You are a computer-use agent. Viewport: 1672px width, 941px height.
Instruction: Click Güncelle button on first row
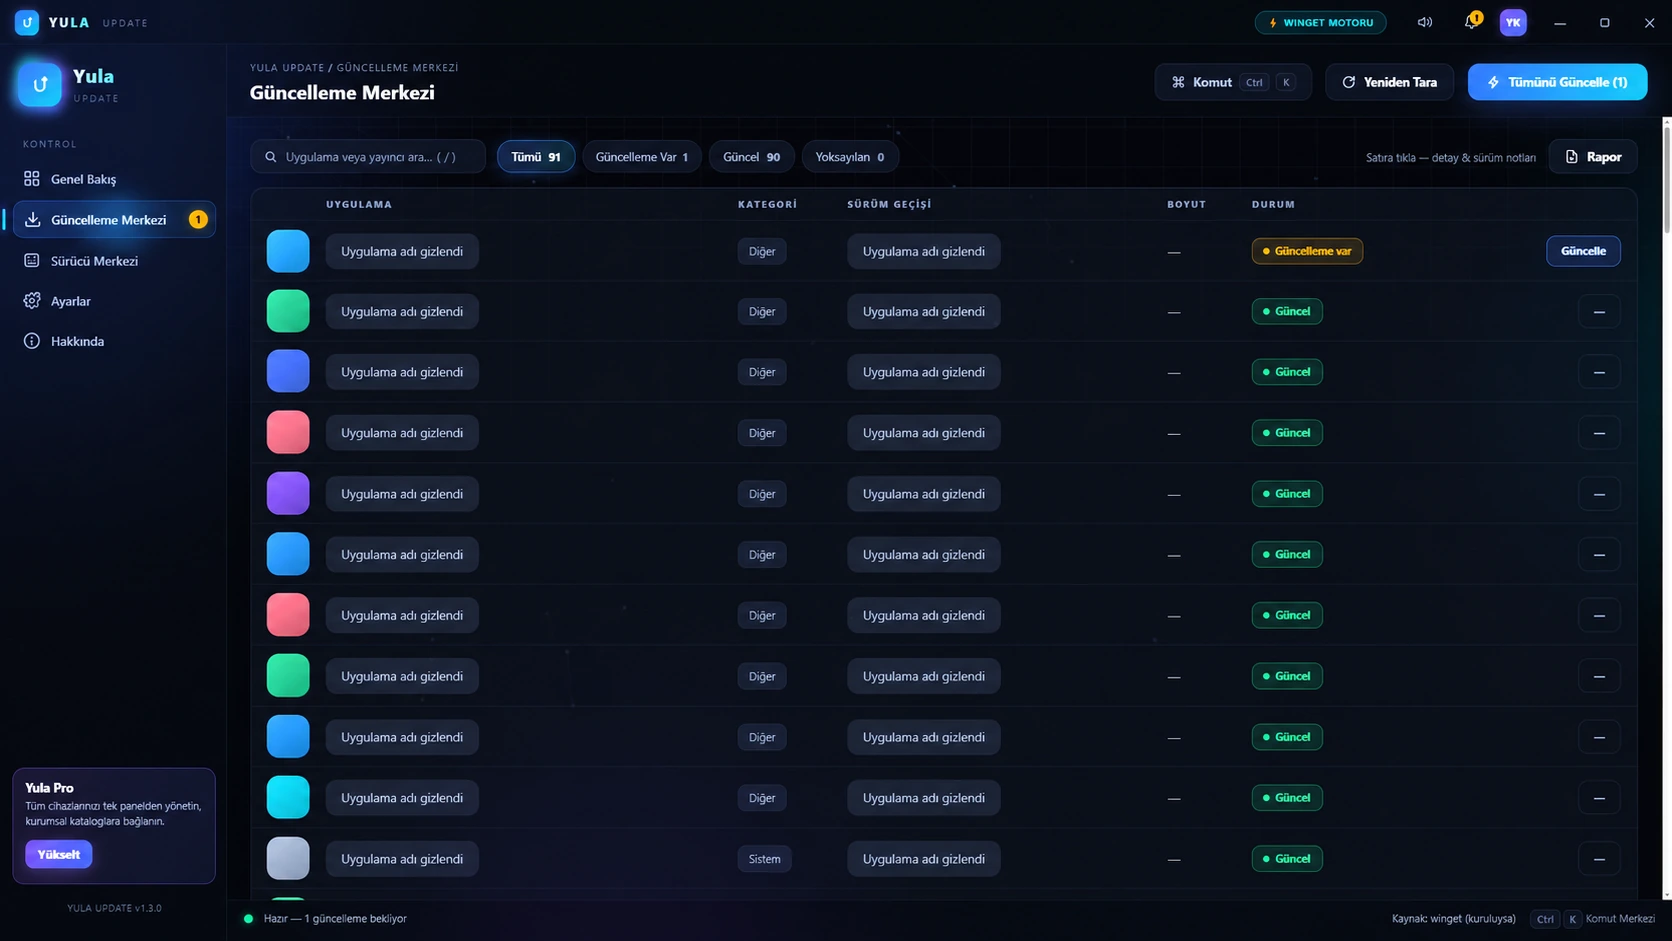coord(1583,251)
